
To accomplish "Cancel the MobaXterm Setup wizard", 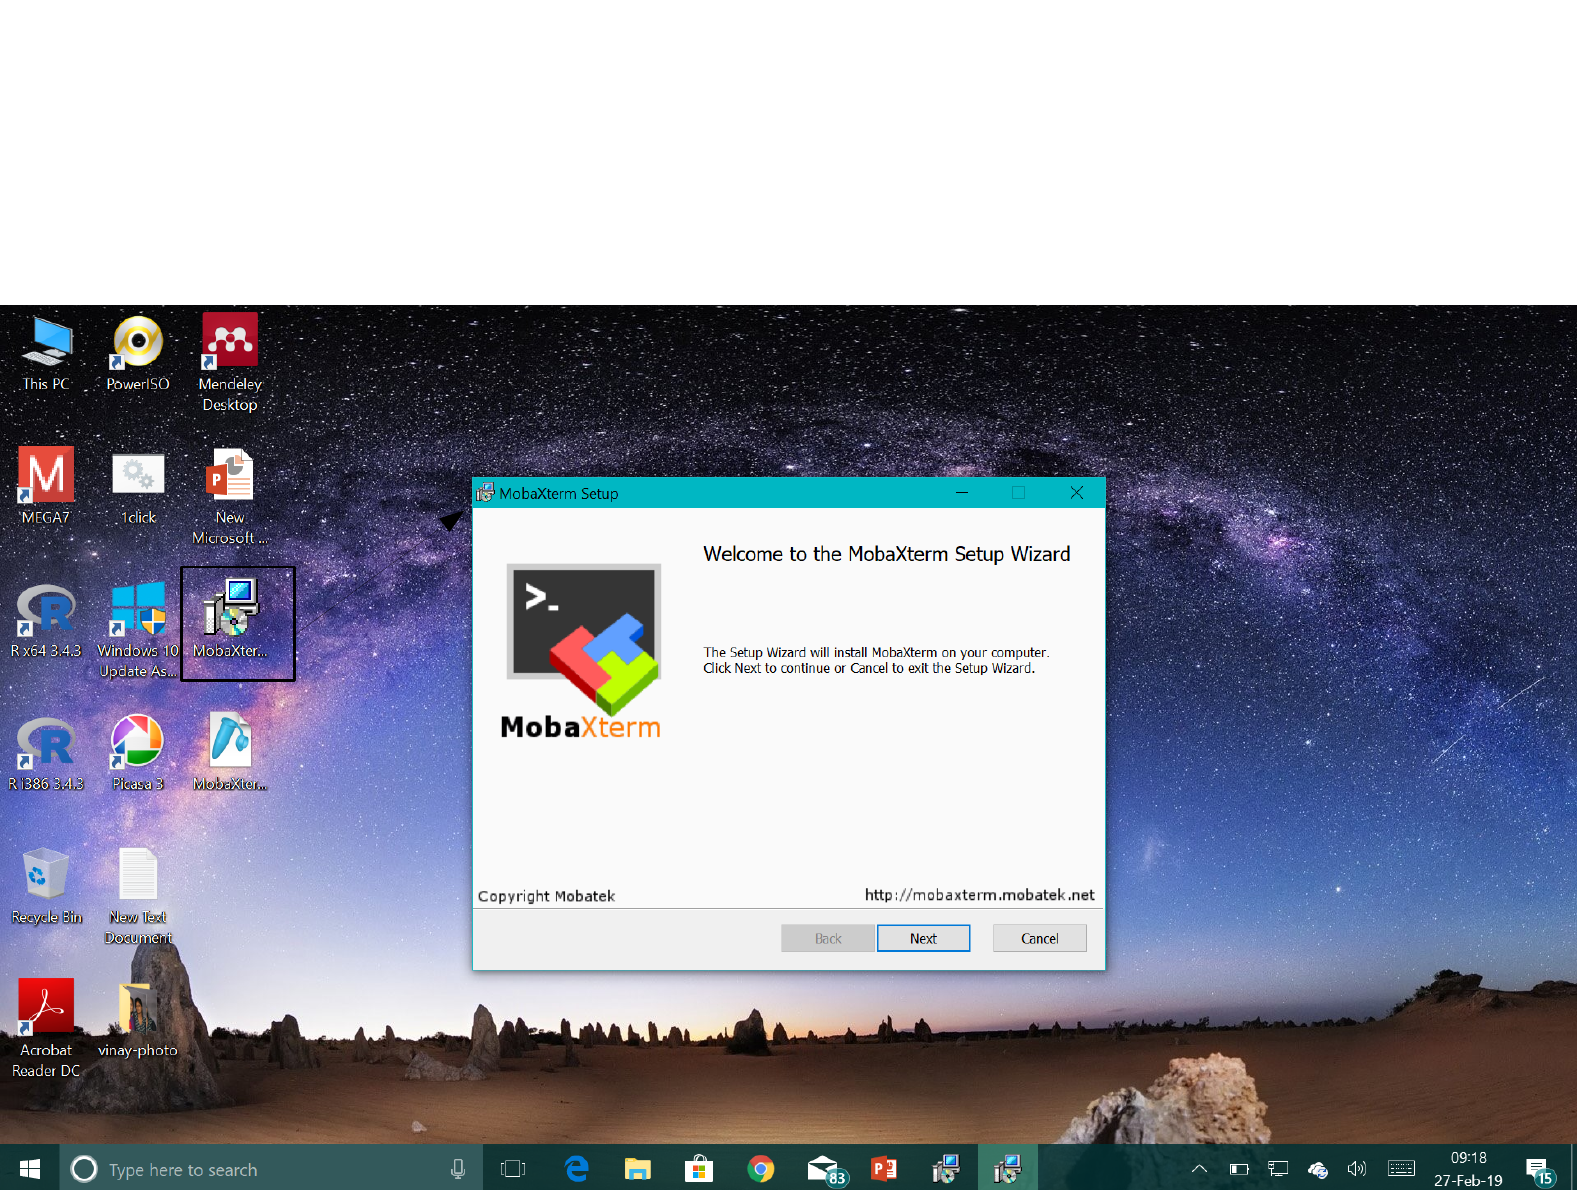I will tap(1039, 938).
